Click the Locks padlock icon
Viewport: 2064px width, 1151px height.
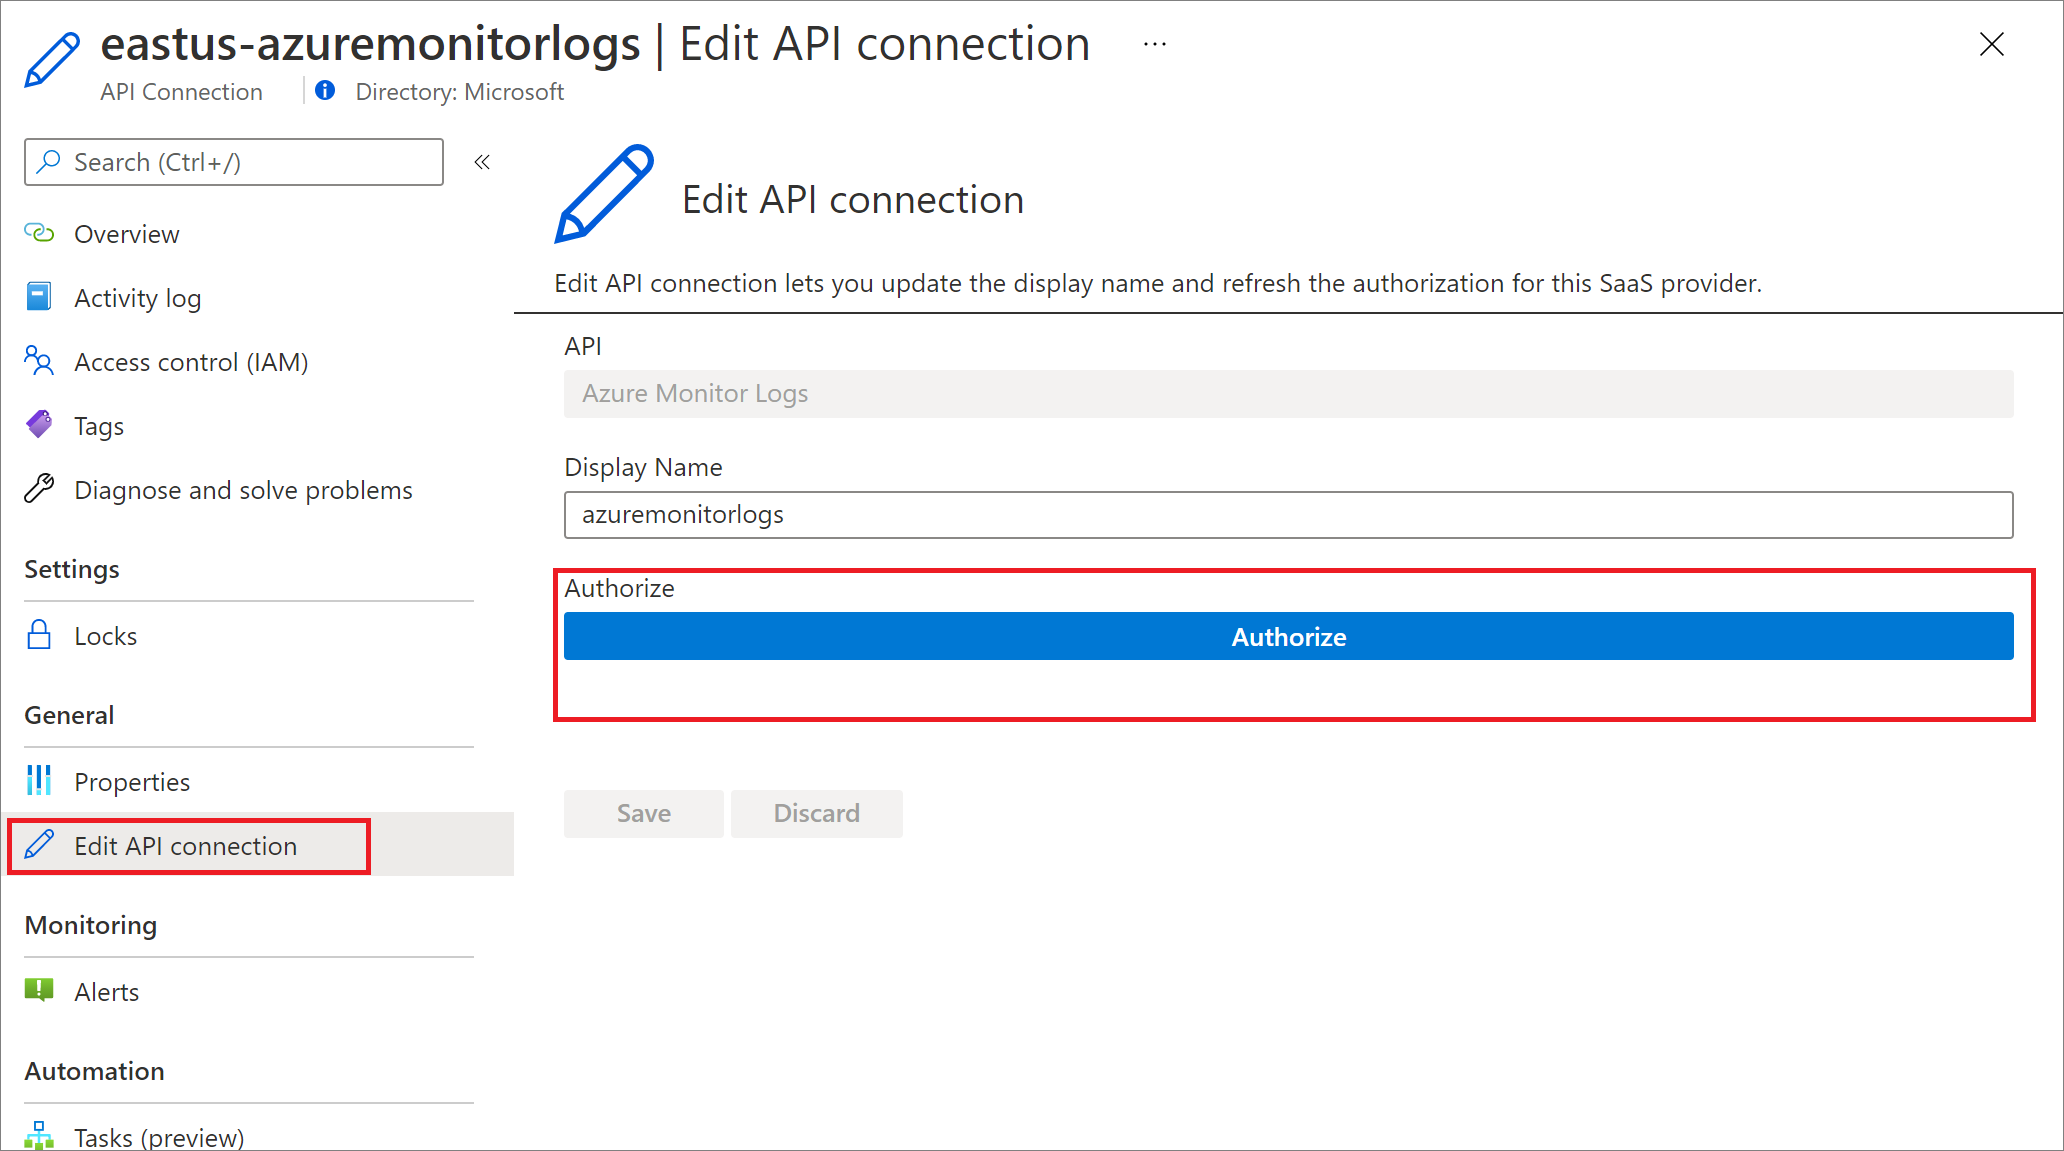click(x=39, y=635)
